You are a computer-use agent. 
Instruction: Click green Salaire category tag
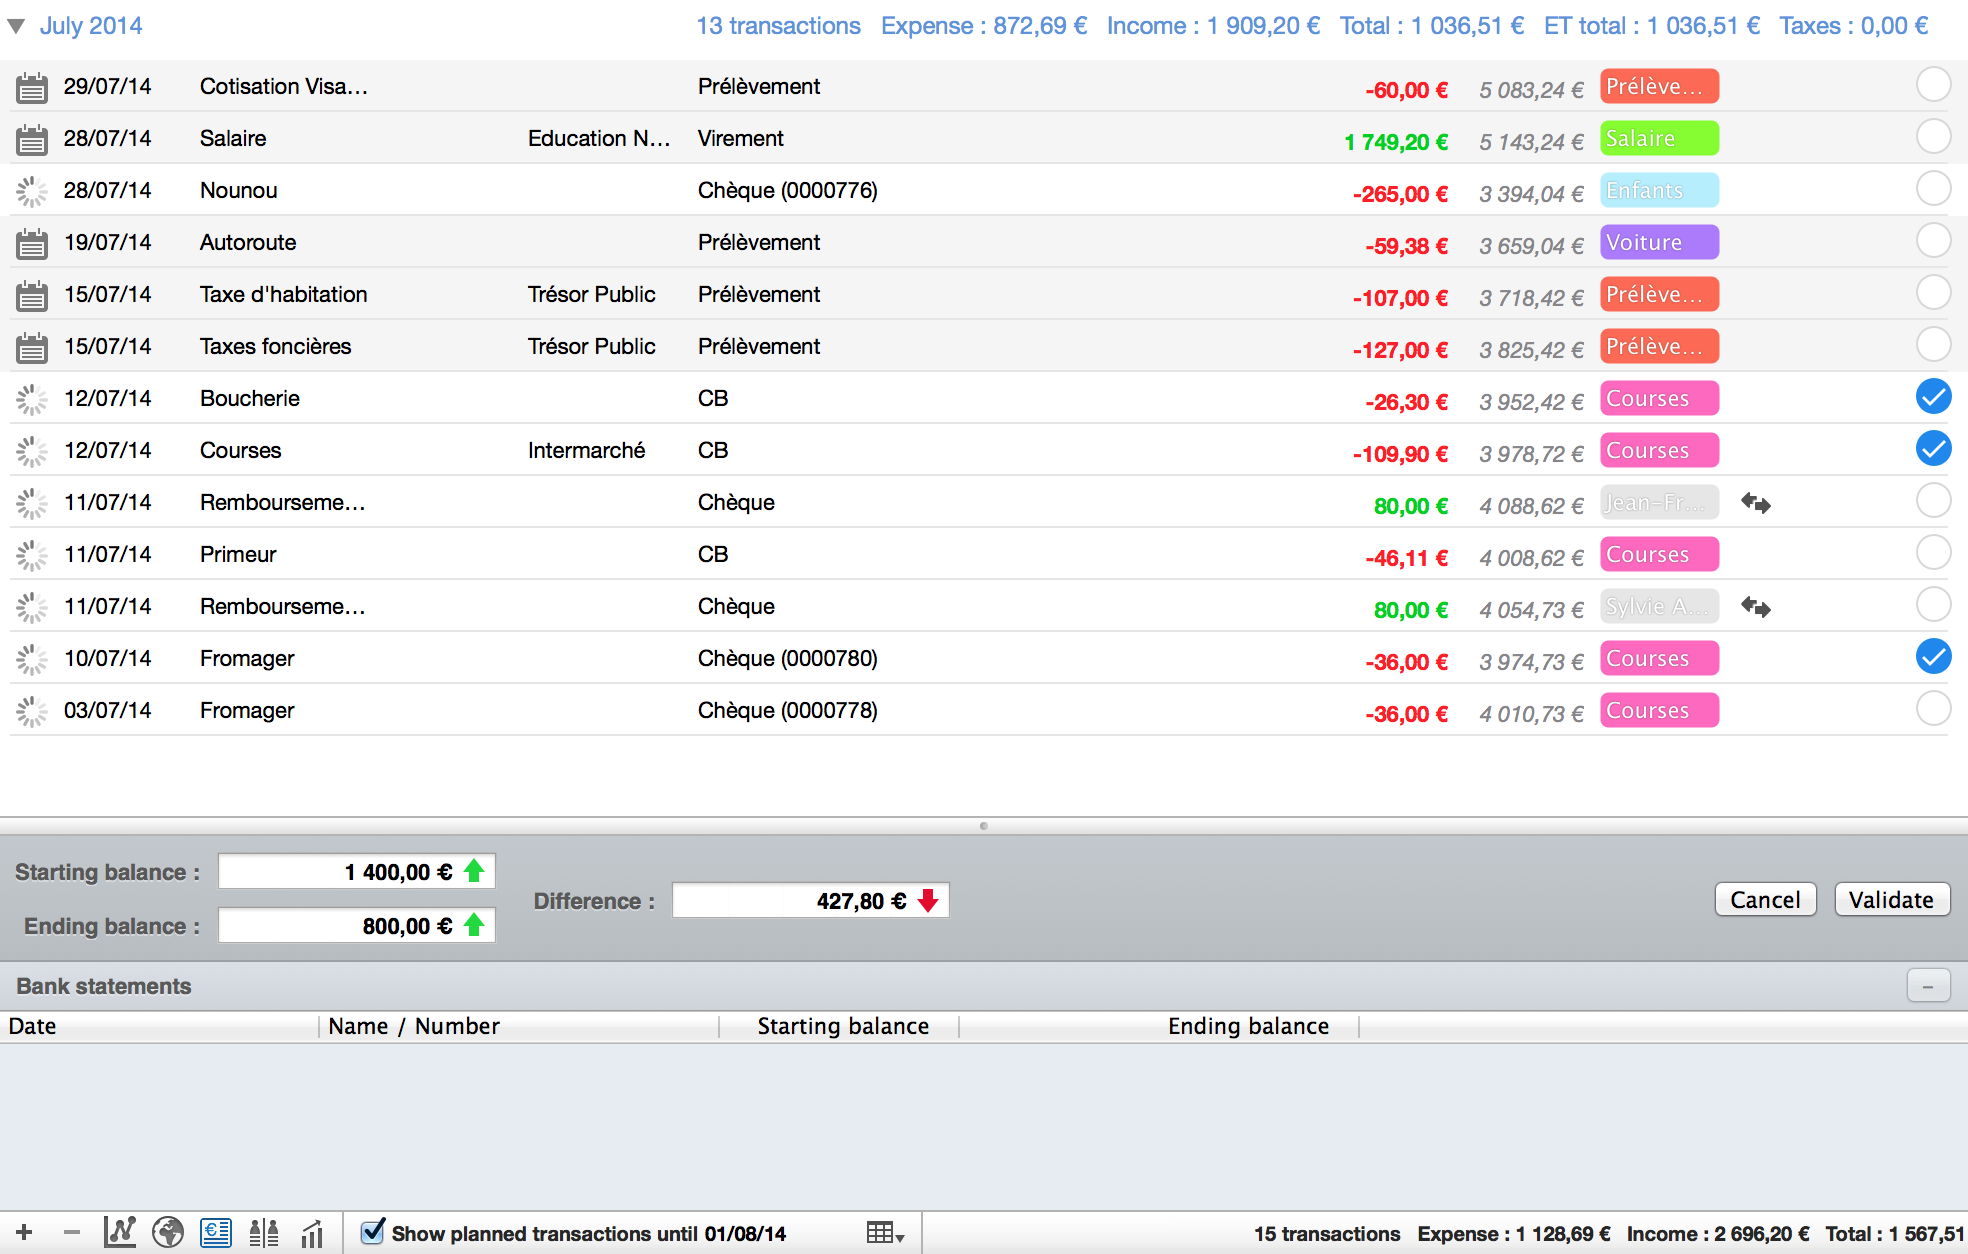[1659, 139]
